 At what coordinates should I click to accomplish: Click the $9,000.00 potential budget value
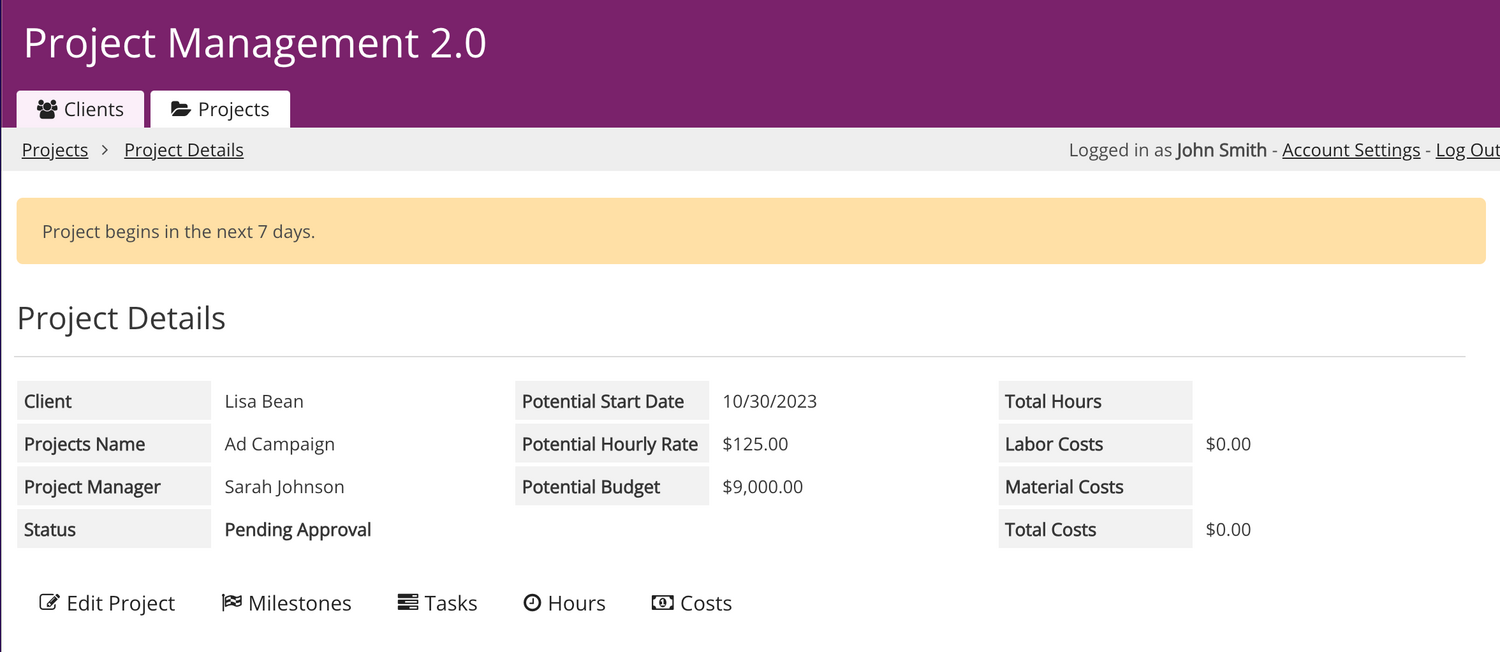click(762, 487)
